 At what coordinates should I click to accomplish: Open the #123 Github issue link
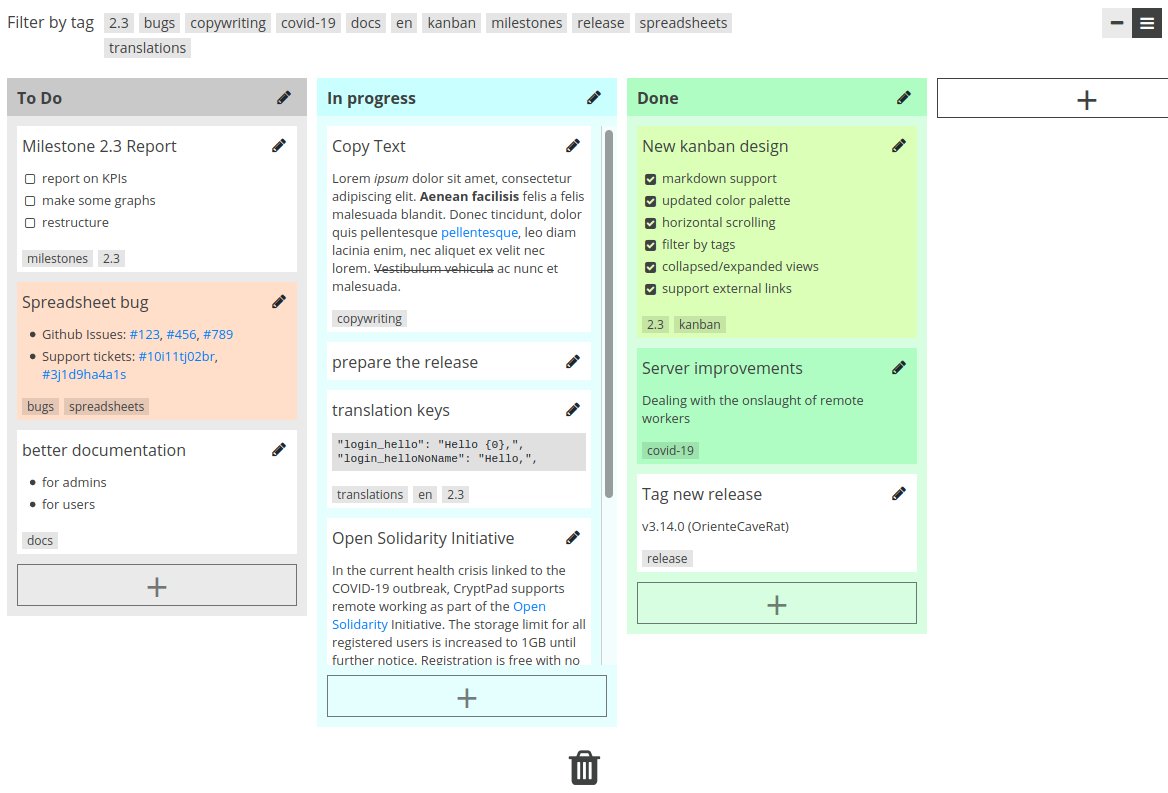point(145,334)
